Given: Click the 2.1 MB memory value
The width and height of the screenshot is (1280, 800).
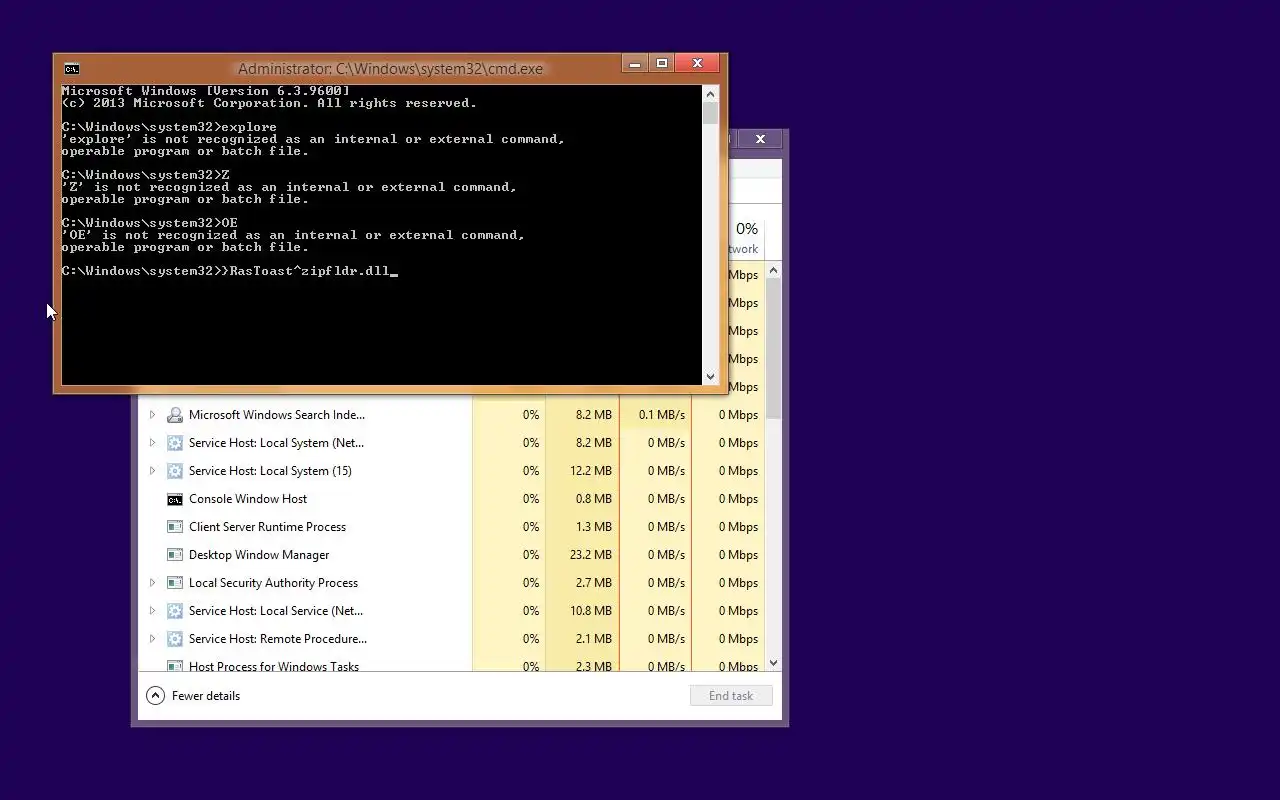Looking at the screenshot, I should click(593, 639).
